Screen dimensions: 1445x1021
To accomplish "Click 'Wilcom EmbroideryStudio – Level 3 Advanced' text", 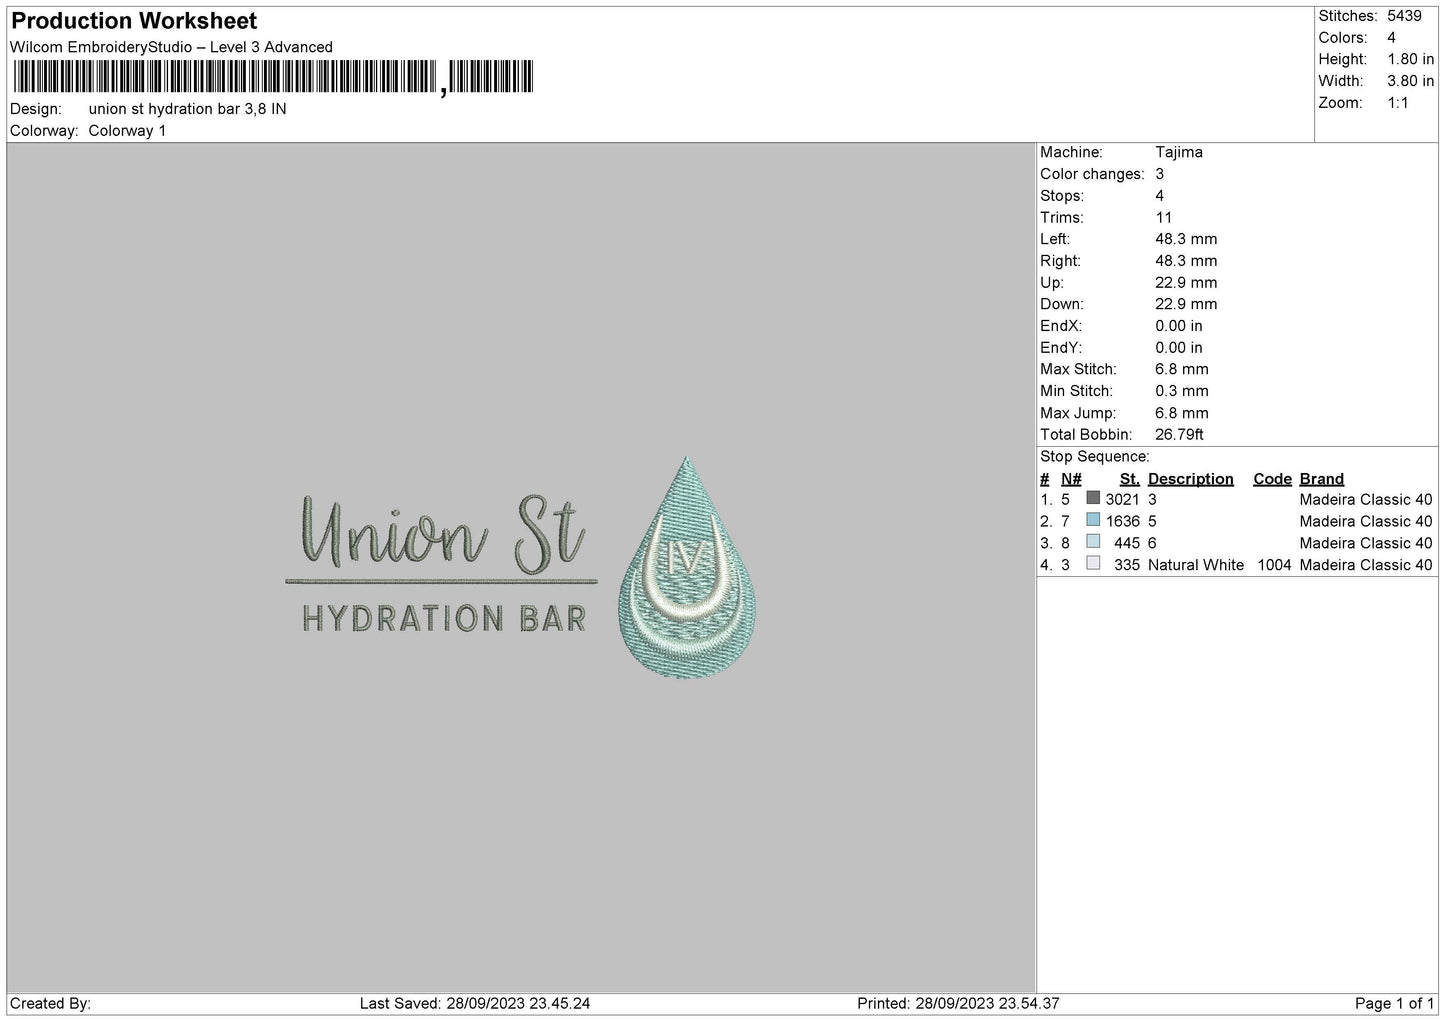I will [x=171, y=47].
